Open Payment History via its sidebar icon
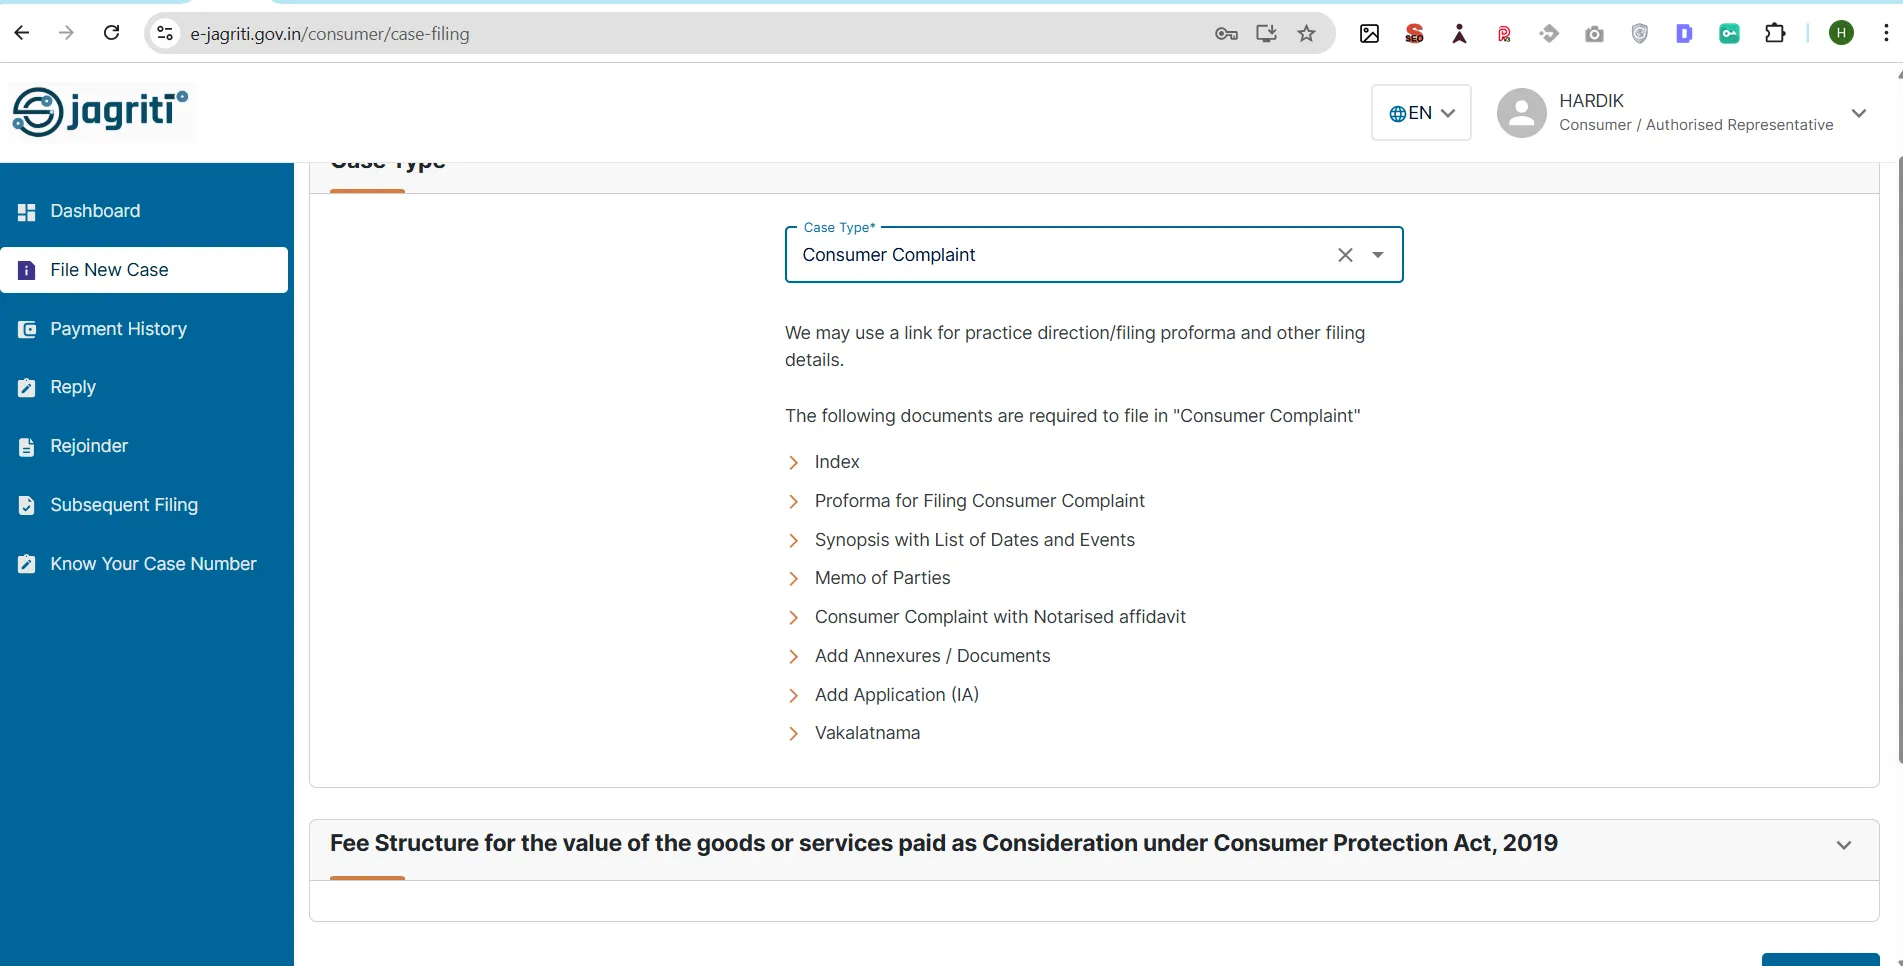Viewport: 1903px width, 966px height. tap(26, 329)
